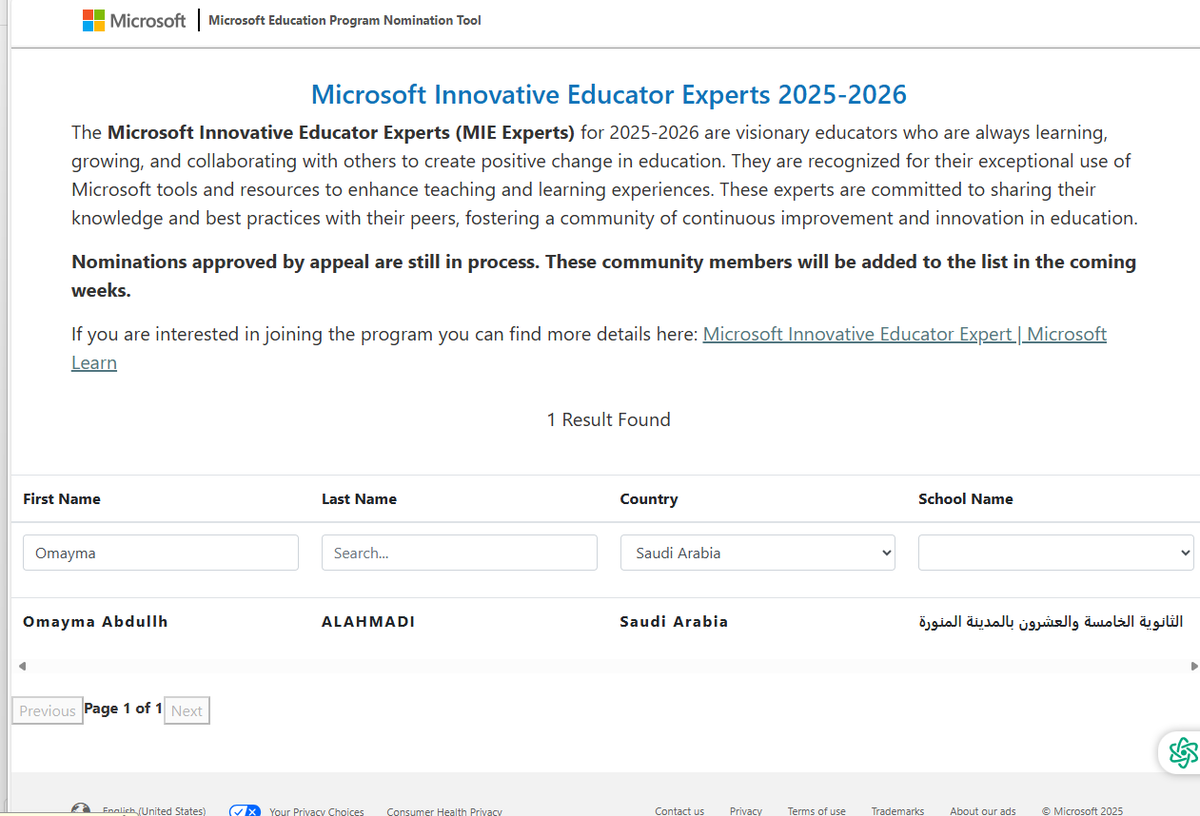Change language via English (United States)
Screen dimensions: 1200x816
(153, 811)
